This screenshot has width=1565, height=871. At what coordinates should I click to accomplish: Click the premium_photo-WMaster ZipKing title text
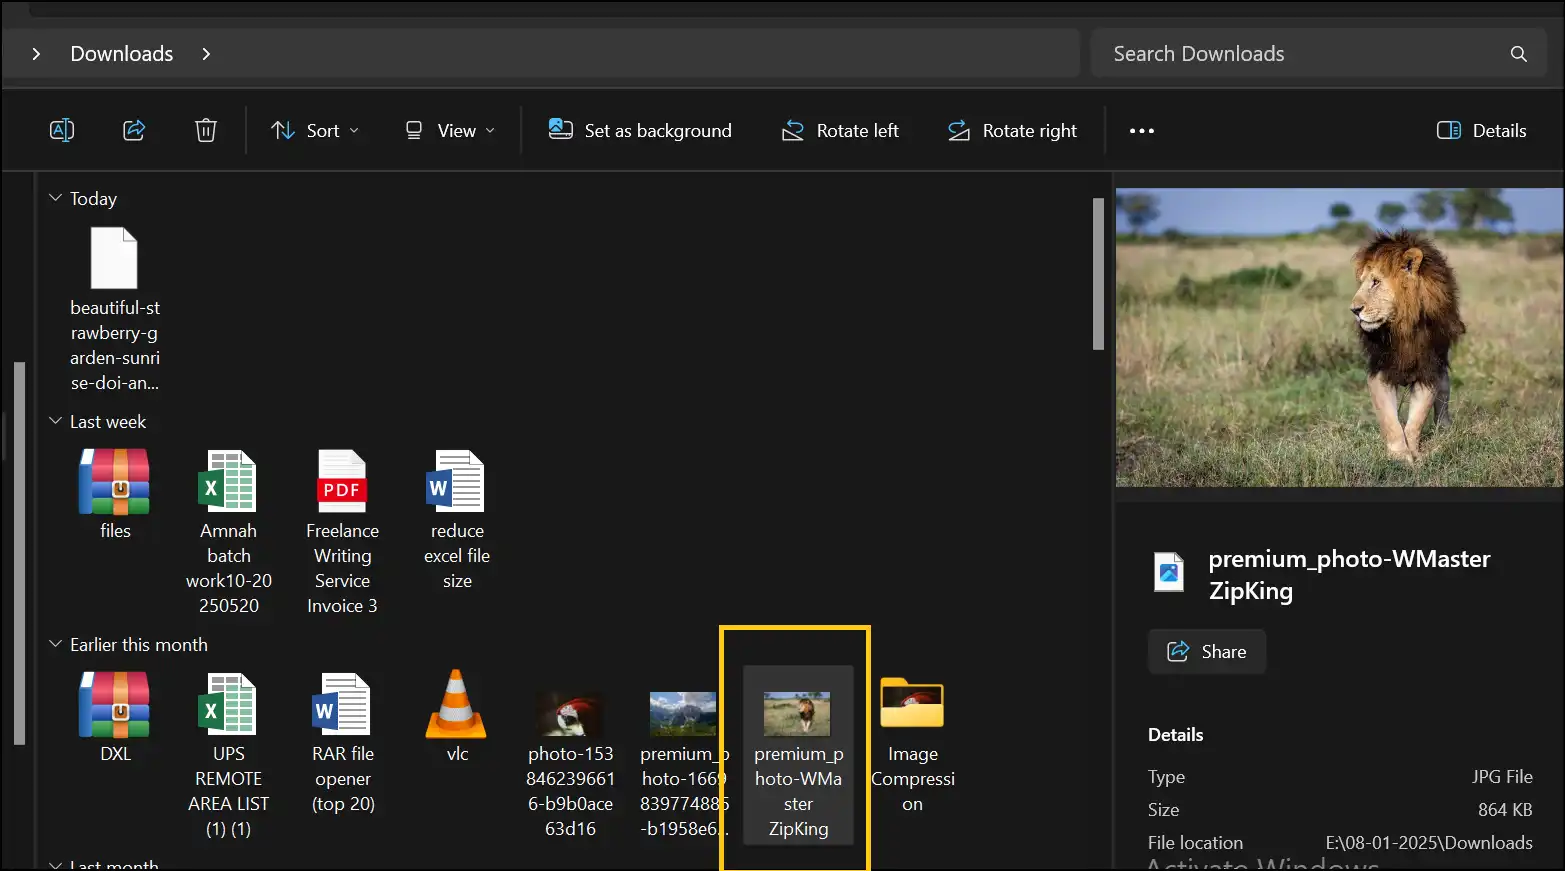pos(1349,574)
